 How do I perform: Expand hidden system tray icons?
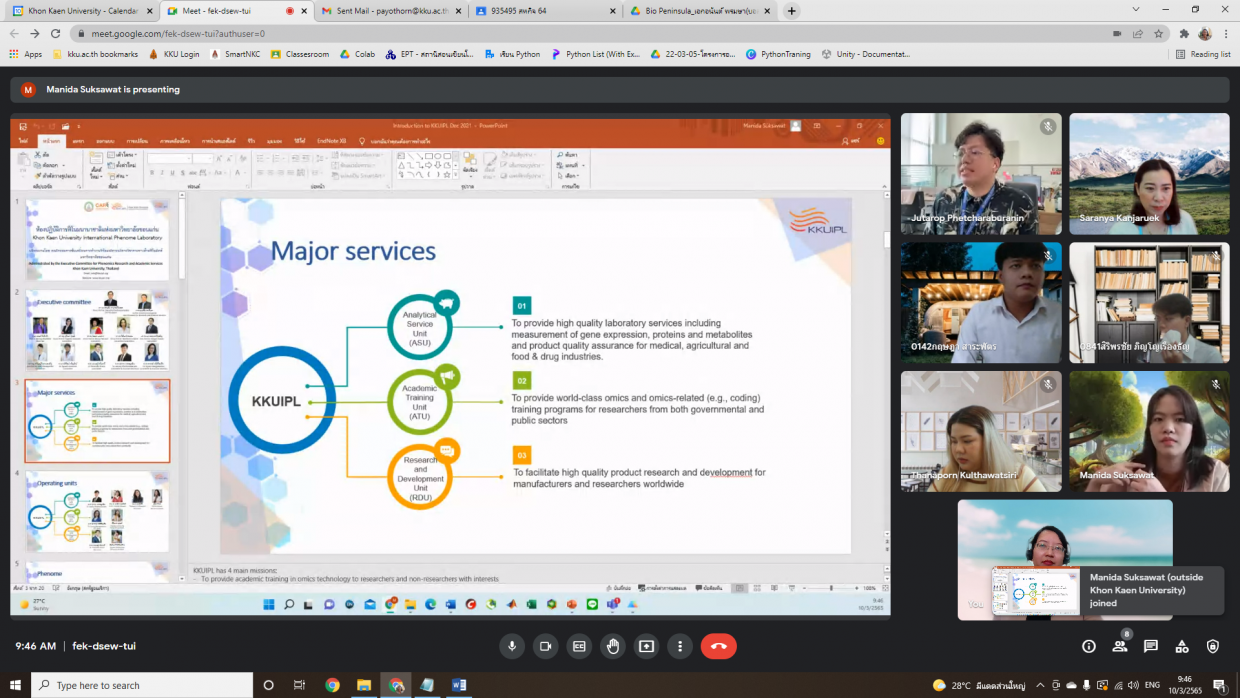pos(1041,686)
